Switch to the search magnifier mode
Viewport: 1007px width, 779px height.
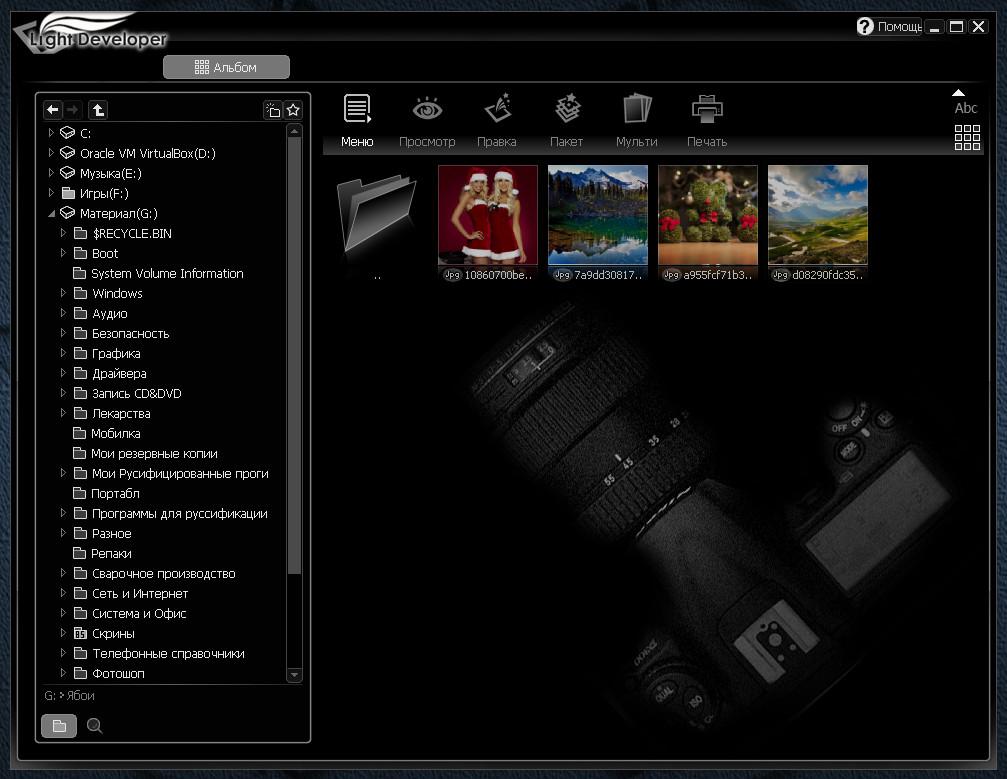(95, 726)
